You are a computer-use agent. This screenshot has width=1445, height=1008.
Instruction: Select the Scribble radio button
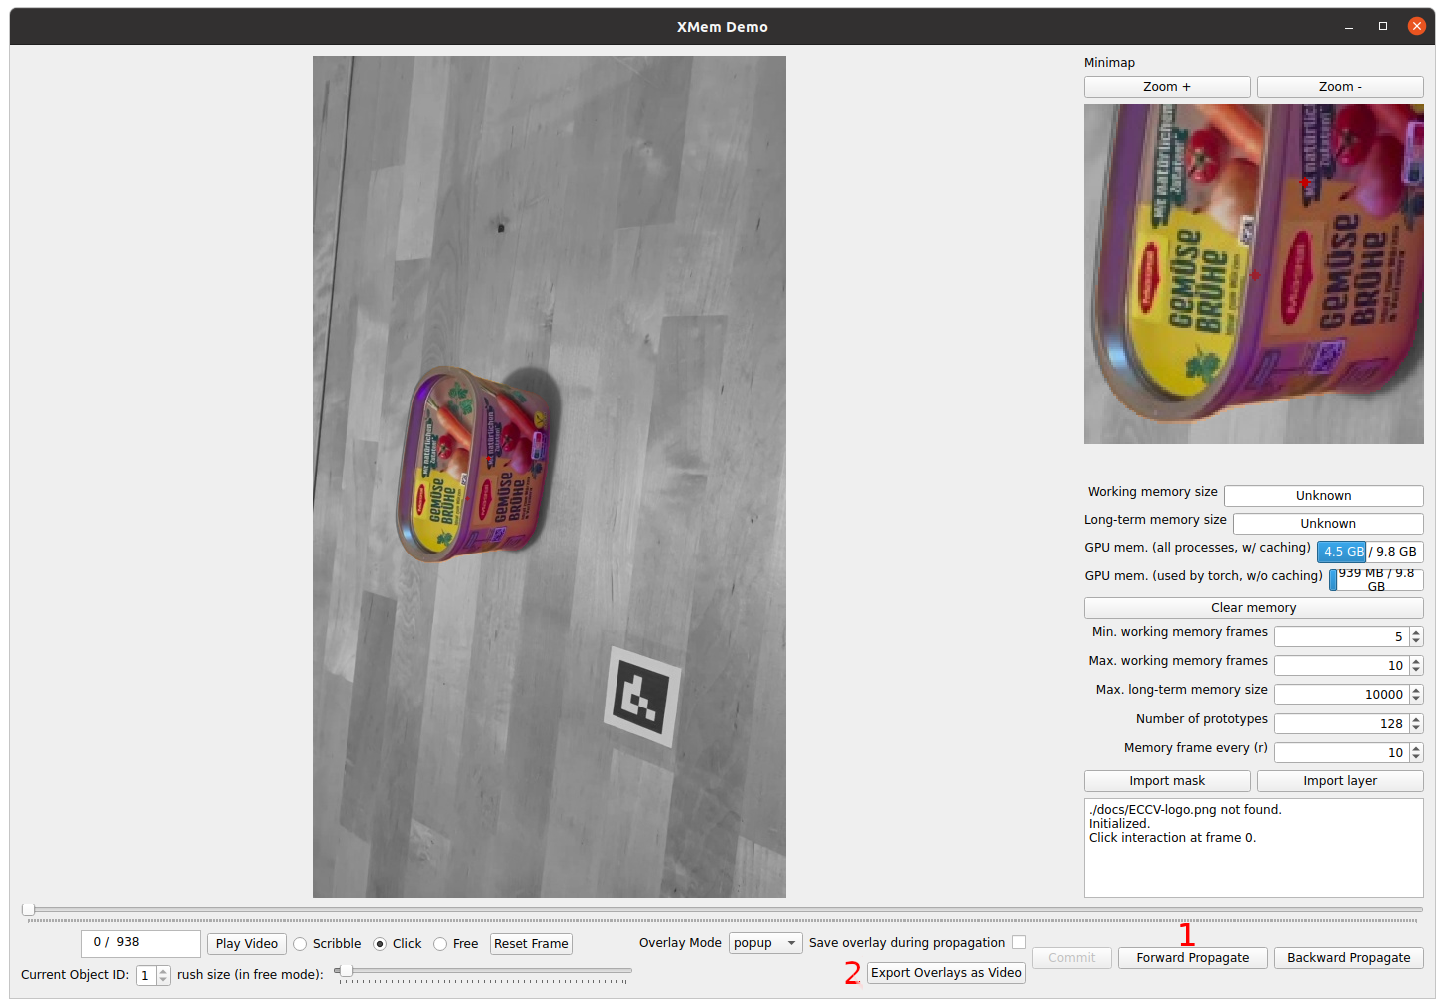[300, 944]
